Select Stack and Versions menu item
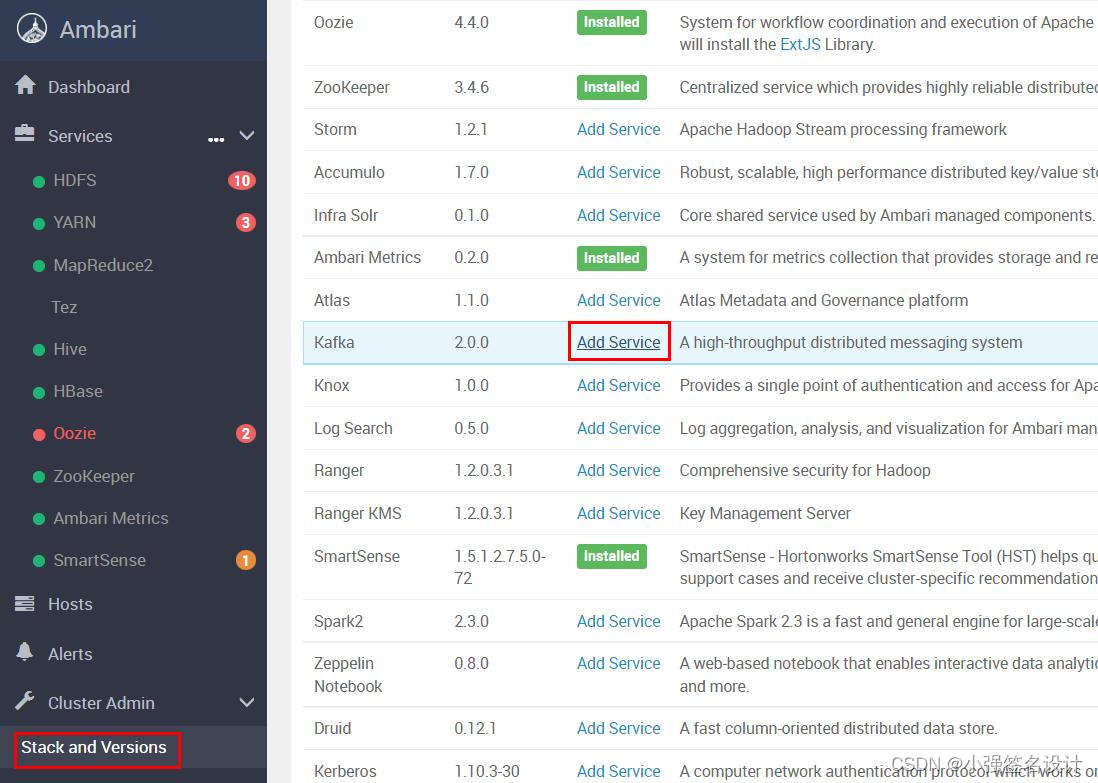 94,747
